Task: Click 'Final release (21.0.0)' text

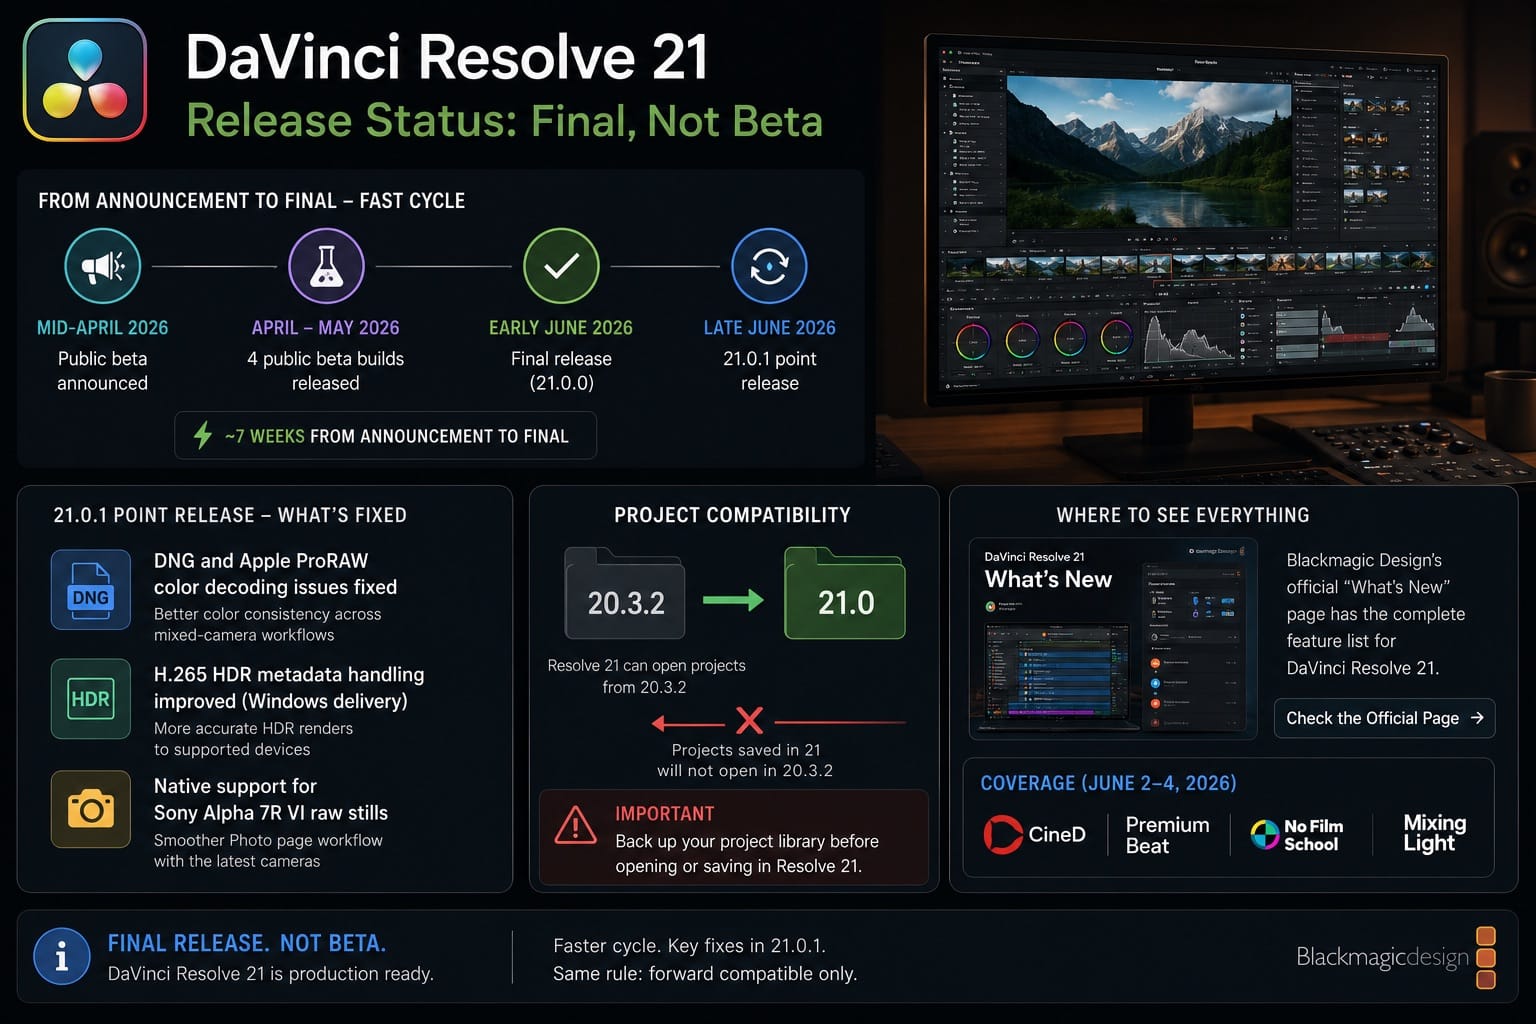Action: [x=561, y=371]
